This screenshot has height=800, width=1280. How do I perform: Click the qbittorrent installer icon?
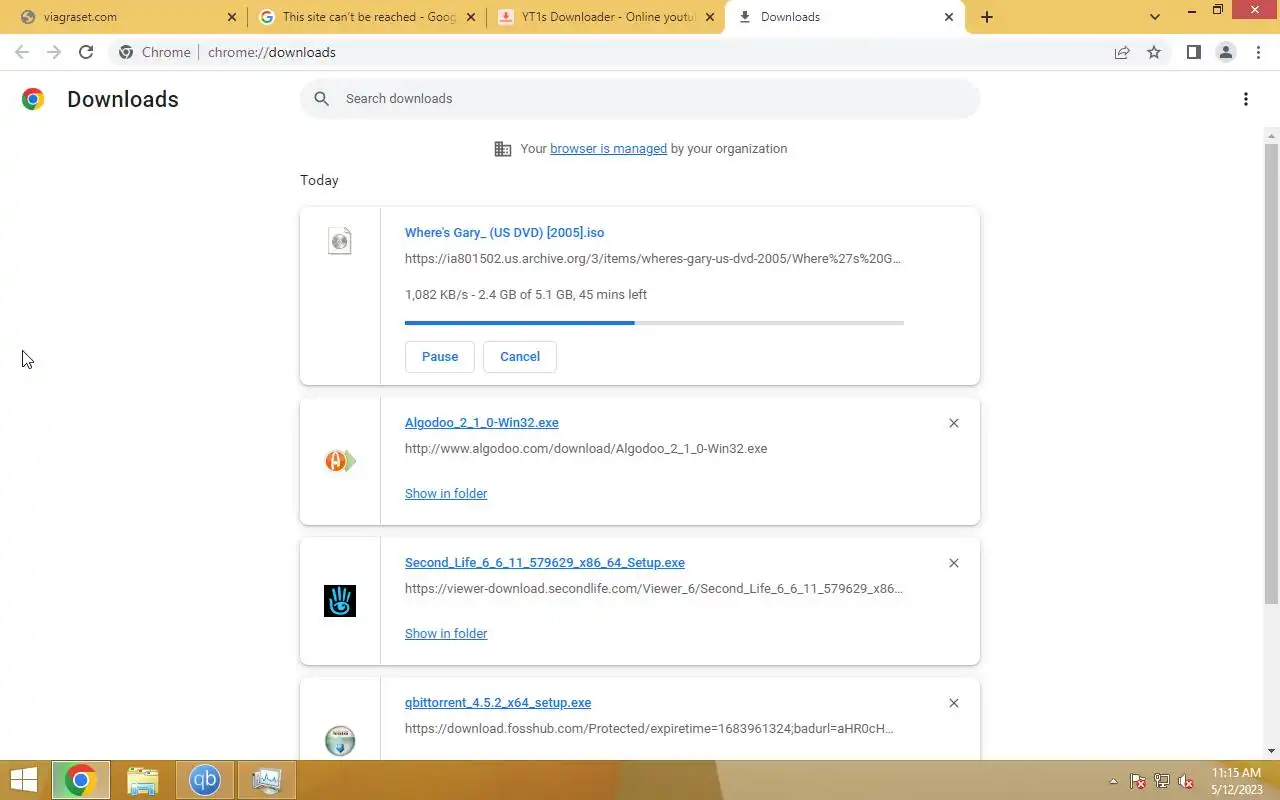(x=340, y=741)
